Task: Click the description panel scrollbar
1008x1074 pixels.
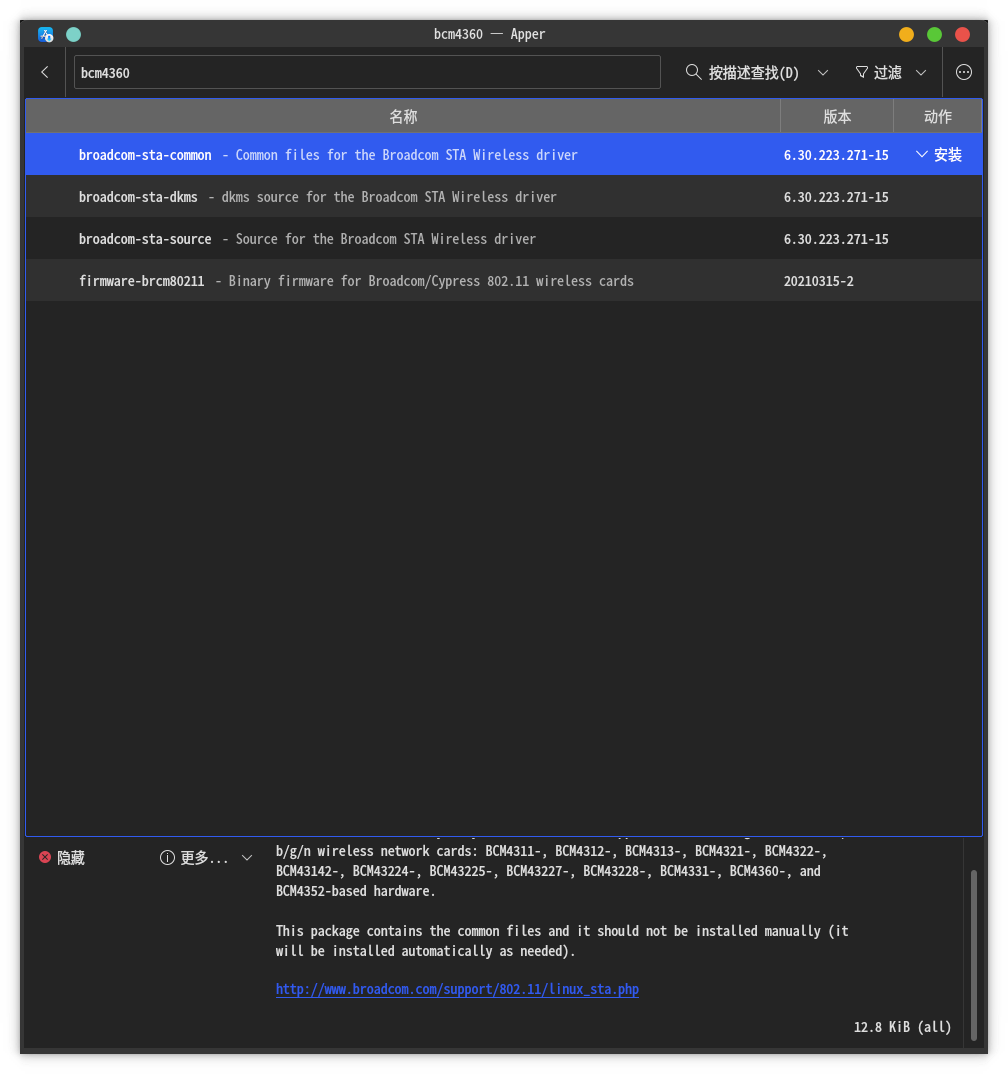Action: pos(973,955)
